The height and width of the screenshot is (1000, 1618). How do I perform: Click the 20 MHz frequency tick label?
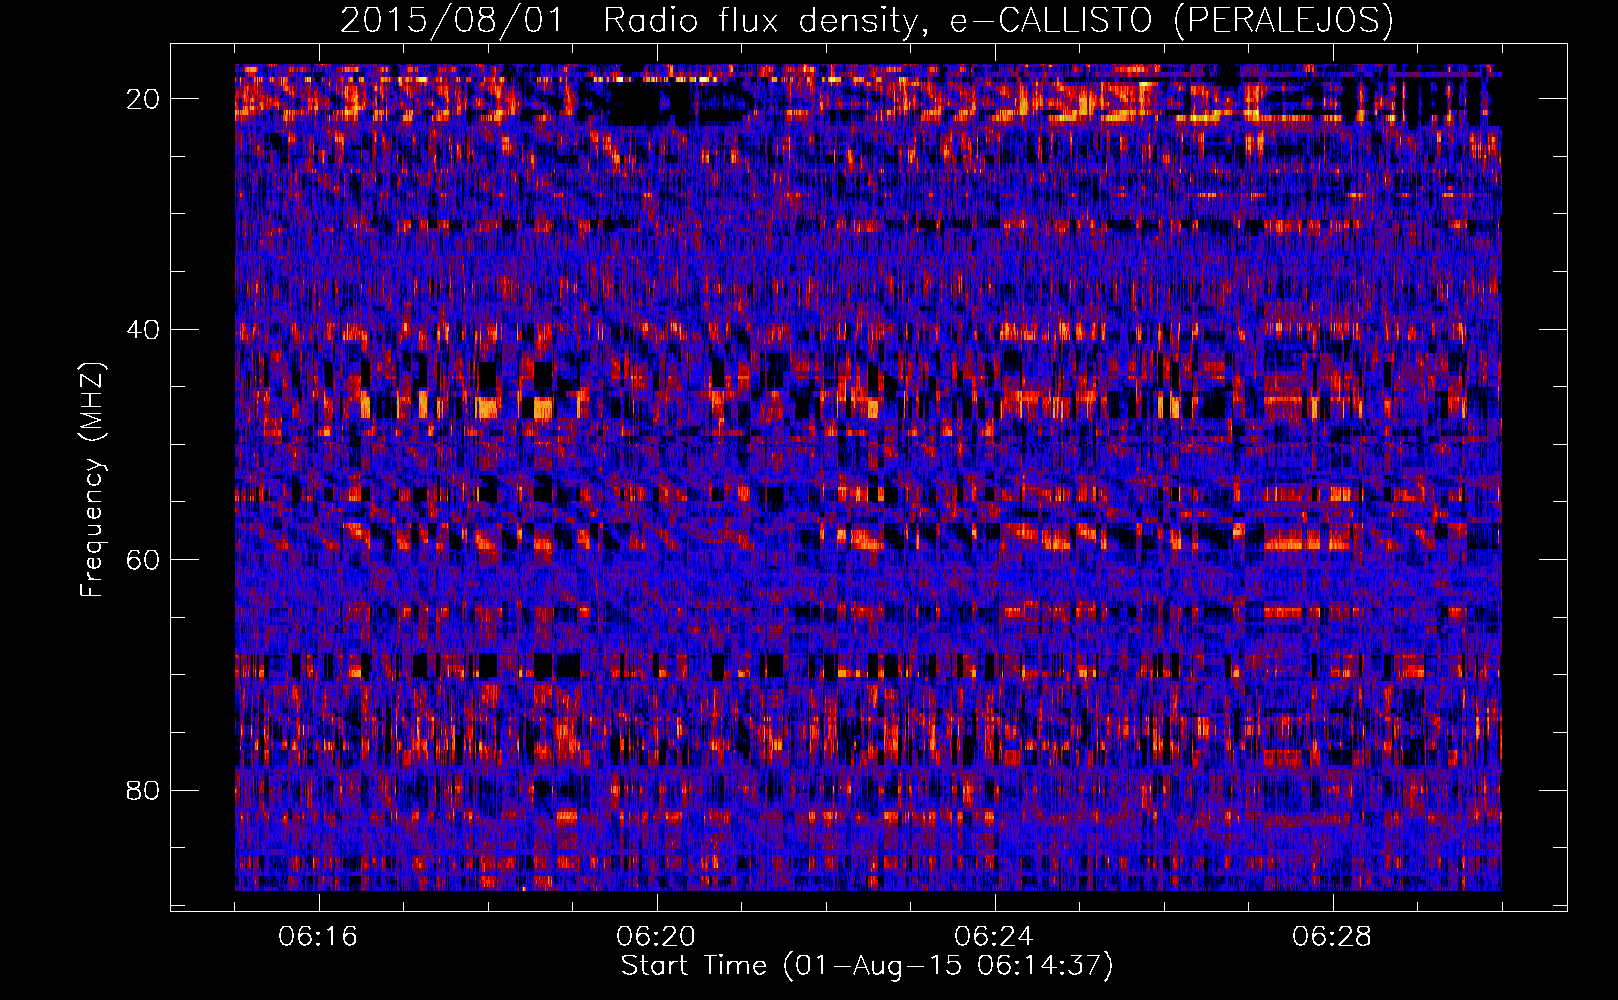click(143, 99)
